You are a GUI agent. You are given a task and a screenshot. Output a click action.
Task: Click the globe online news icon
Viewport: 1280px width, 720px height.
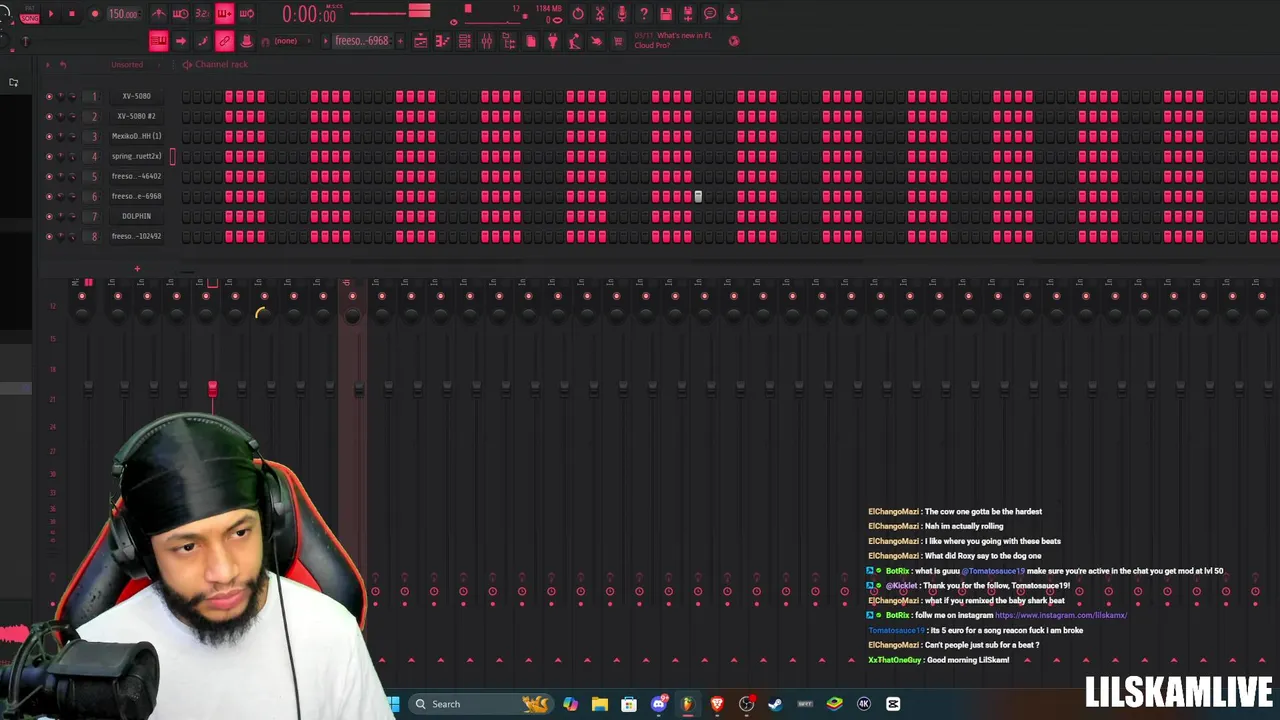734,41
